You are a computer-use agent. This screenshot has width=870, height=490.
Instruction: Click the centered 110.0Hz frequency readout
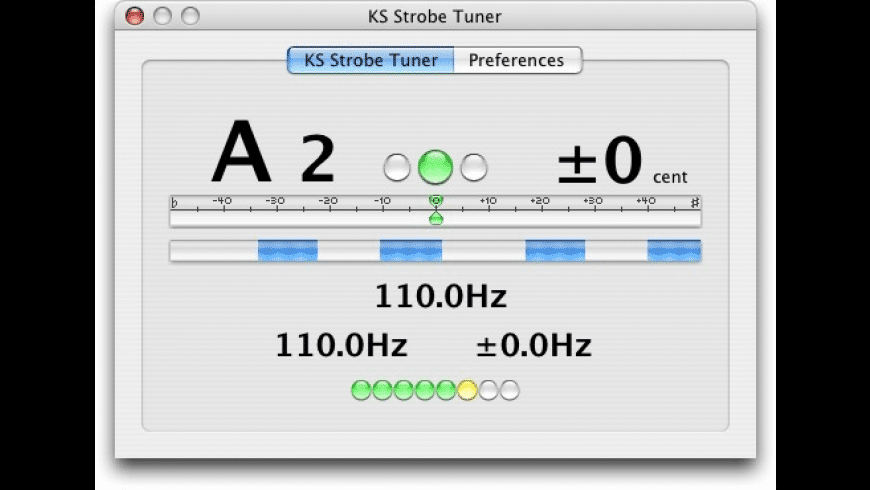pos(441,296)
